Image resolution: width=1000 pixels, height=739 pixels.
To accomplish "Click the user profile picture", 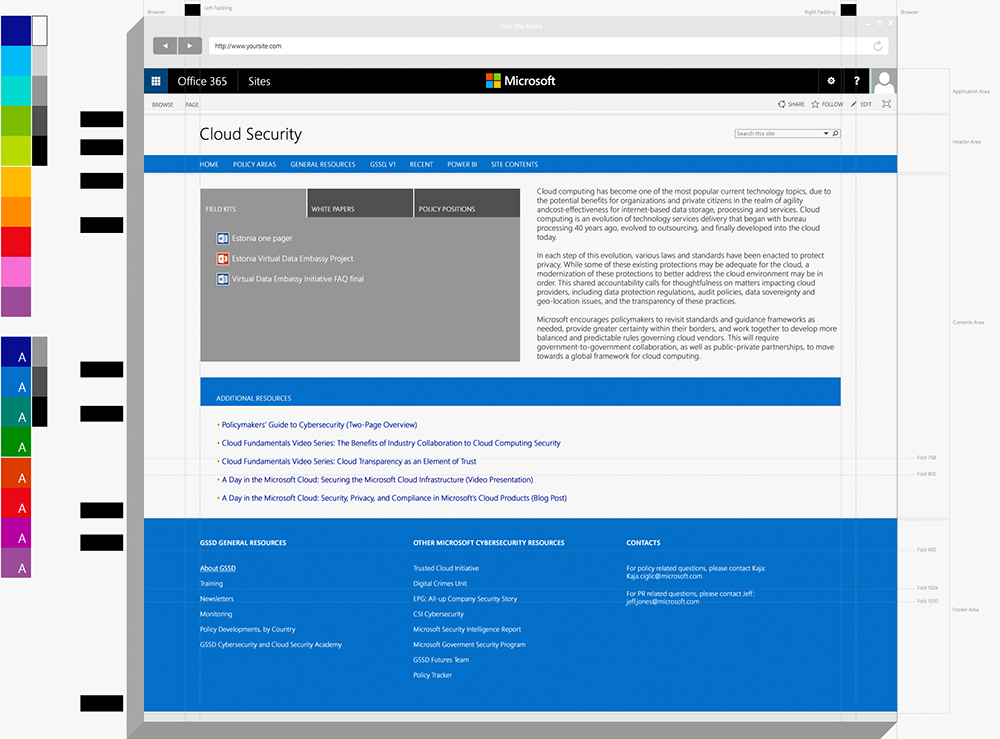I will pos(884,81).
